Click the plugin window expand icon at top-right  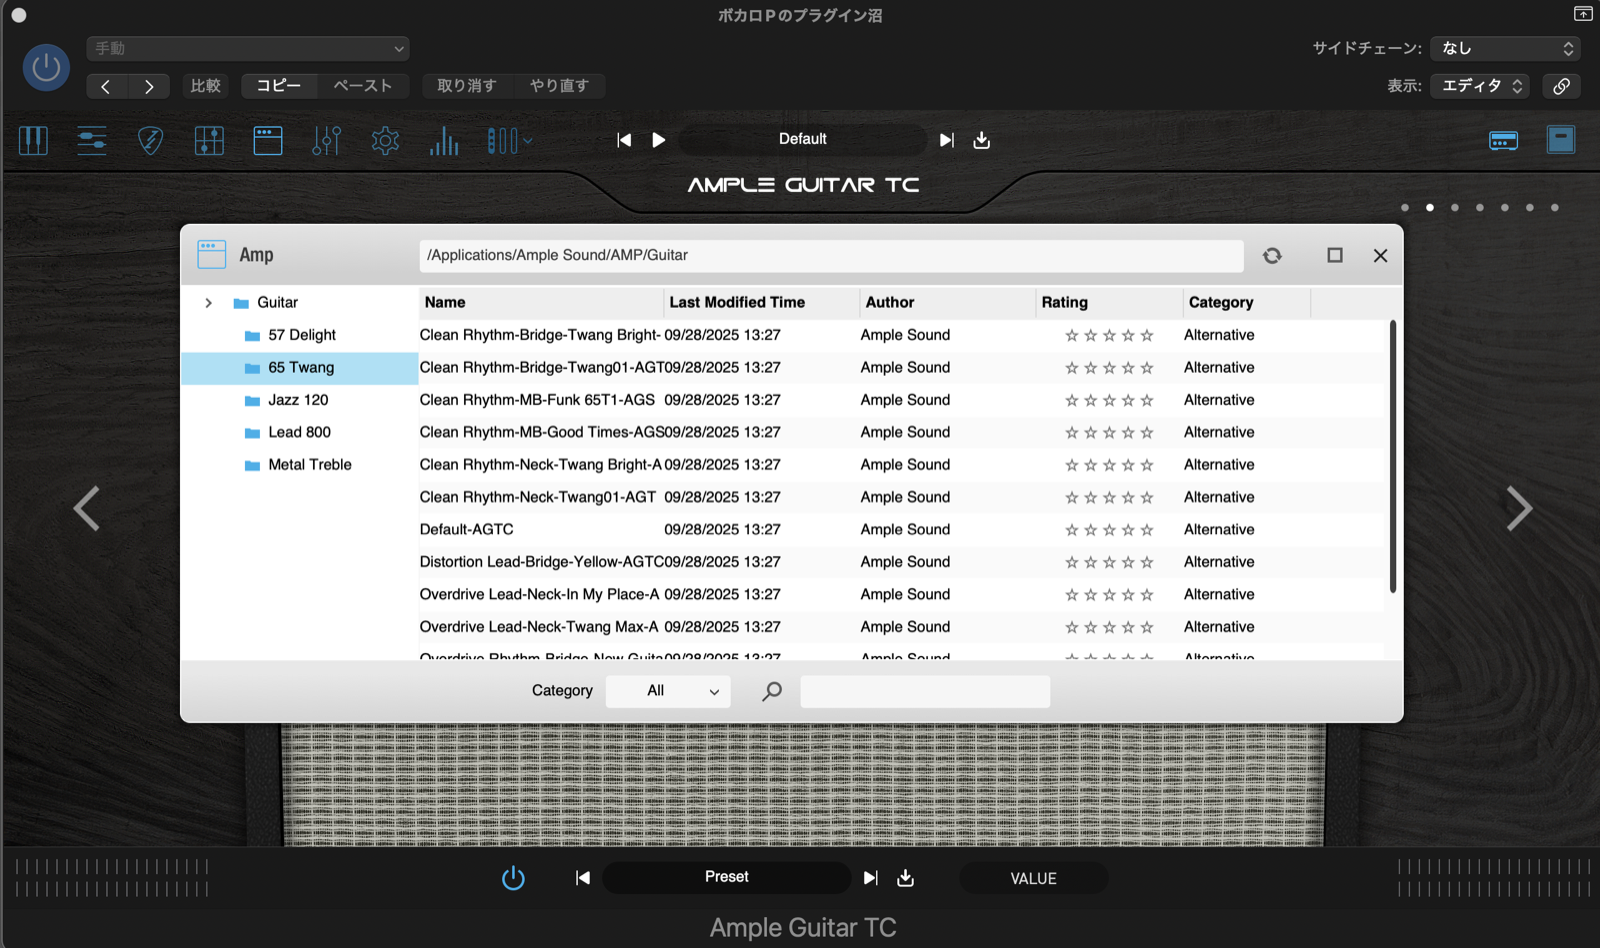[x=1583, y=14]
